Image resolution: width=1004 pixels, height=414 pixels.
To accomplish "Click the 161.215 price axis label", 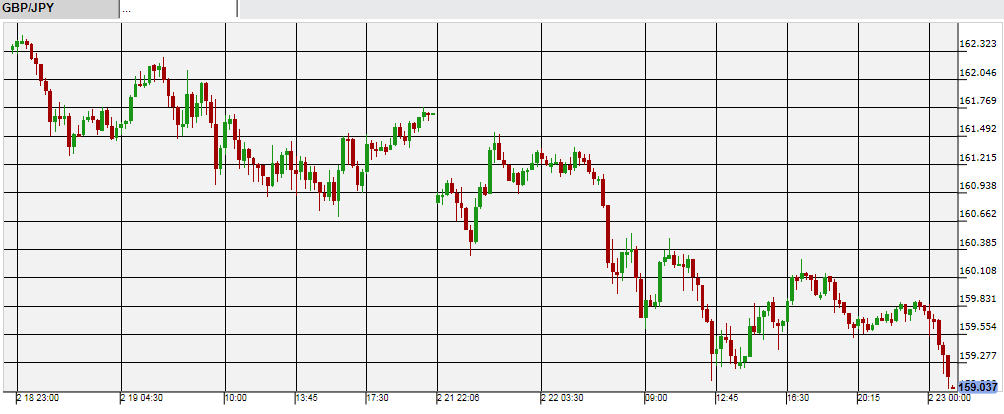I will tap(979, 158).
